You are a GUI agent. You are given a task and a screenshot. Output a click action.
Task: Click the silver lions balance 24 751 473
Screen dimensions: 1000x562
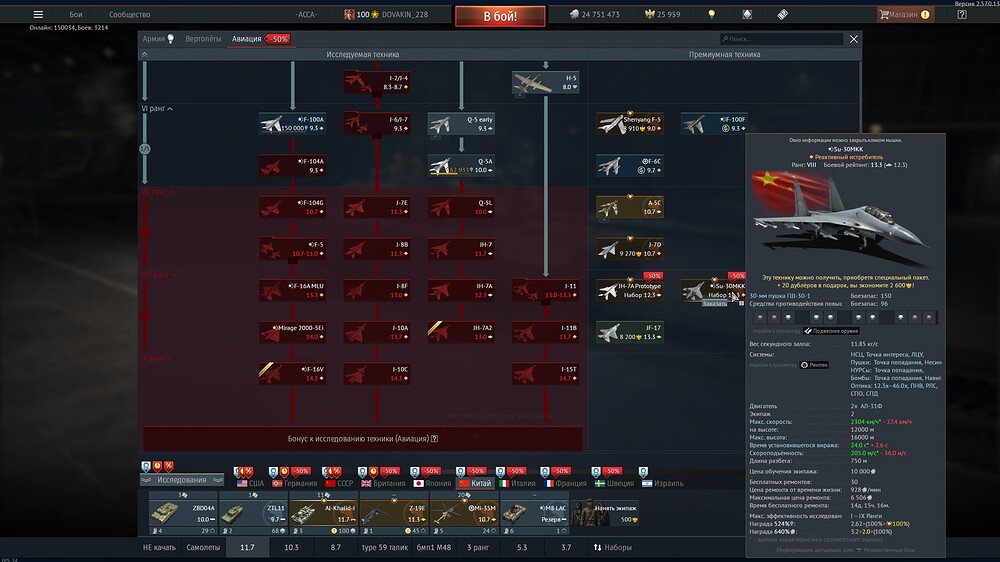[x=594, y=14]
